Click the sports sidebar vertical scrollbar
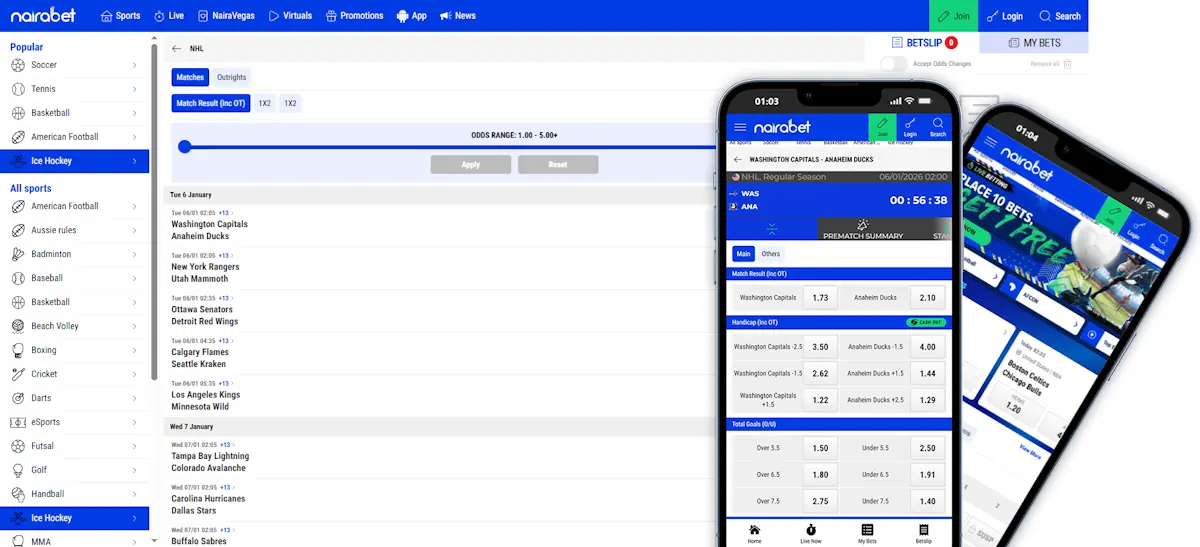Viewport: 1200px width, 547px height. pos(154,210)
